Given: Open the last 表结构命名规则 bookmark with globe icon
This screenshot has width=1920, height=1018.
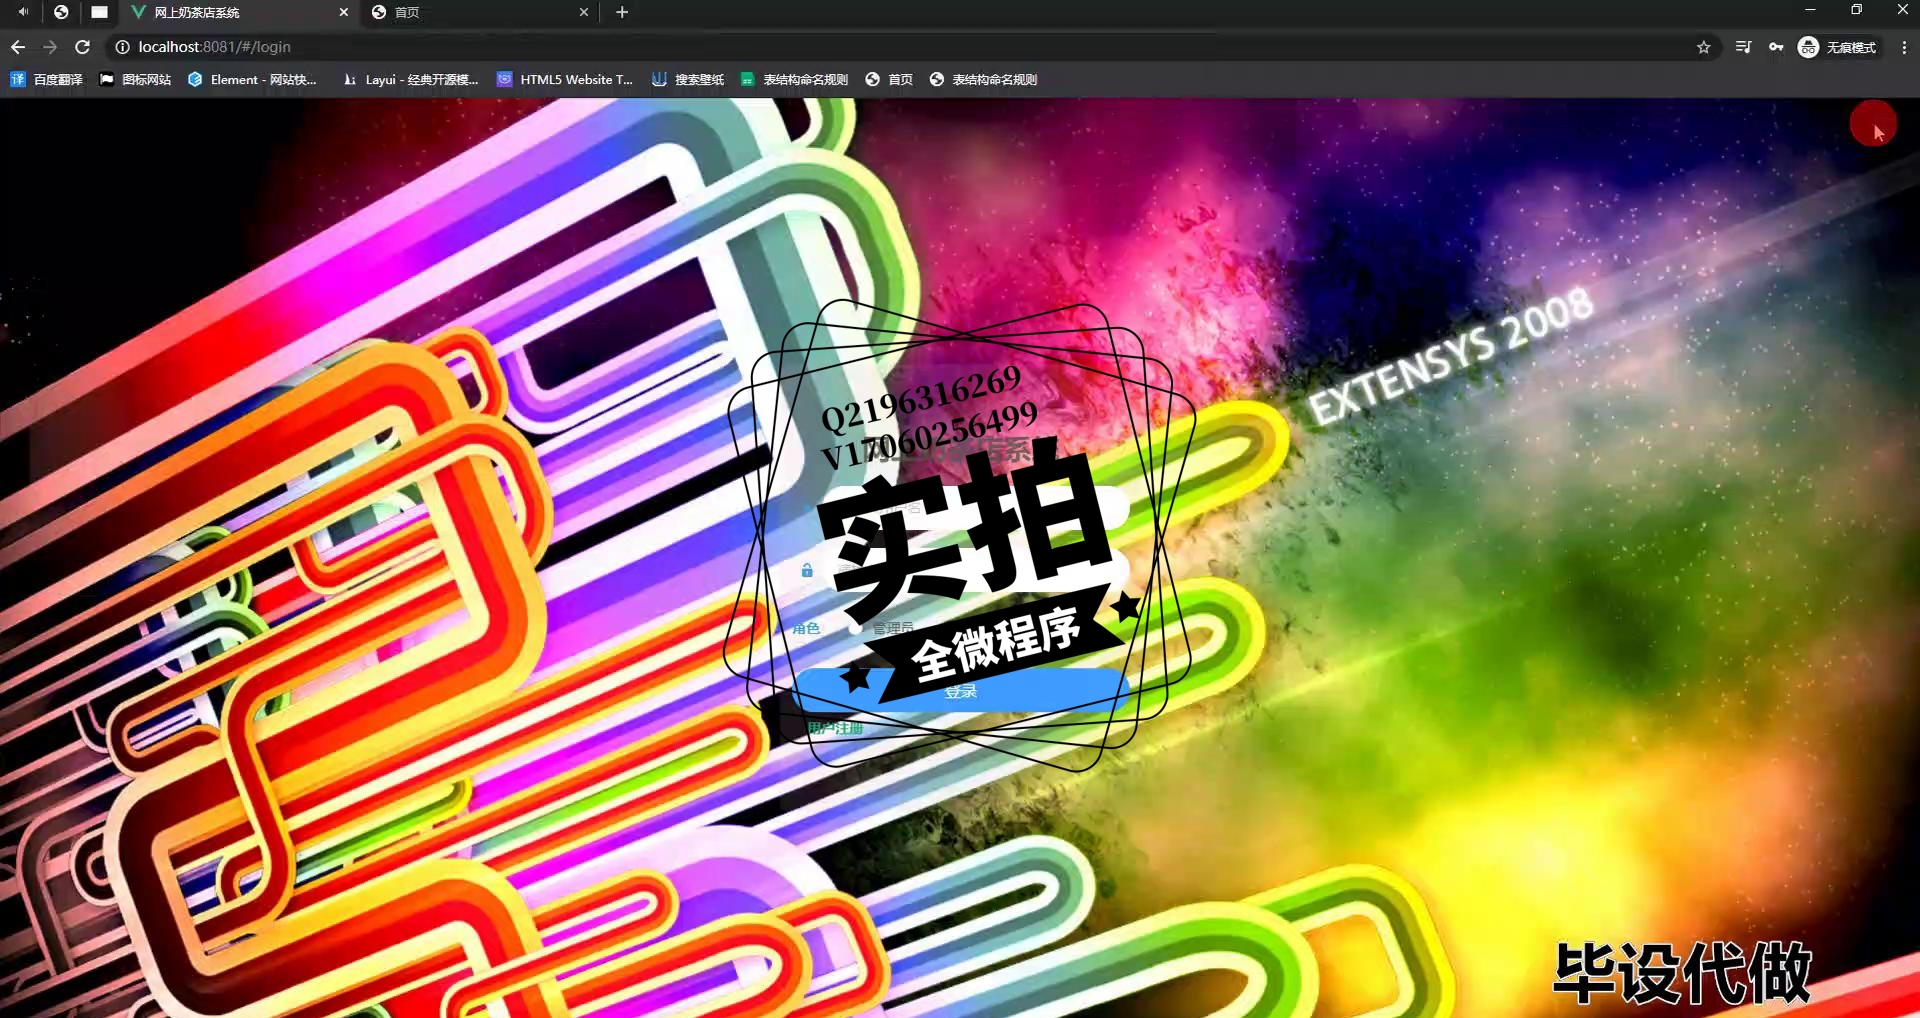Looking at the screenshot, I should (983, 79).
